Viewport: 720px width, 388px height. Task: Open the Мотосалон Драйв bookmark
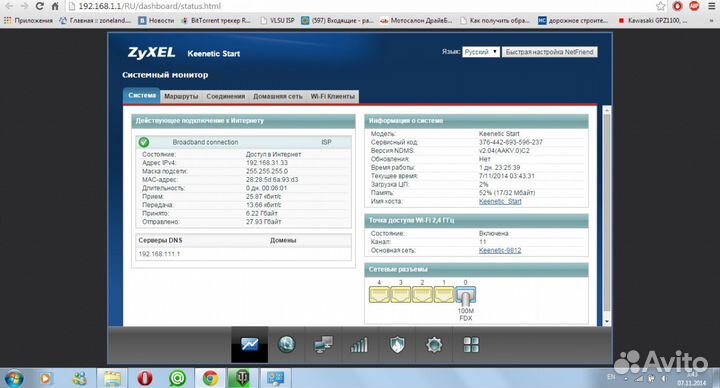[x=416, y=20]
